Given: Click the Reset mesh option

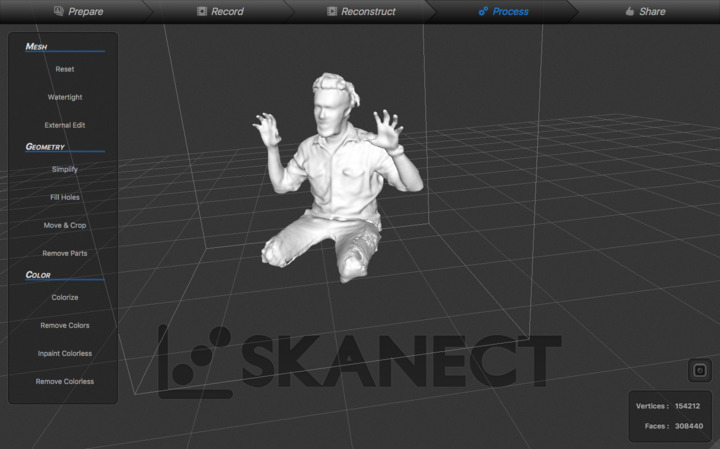Looking at the screenshot, I should tap(65, 69).
